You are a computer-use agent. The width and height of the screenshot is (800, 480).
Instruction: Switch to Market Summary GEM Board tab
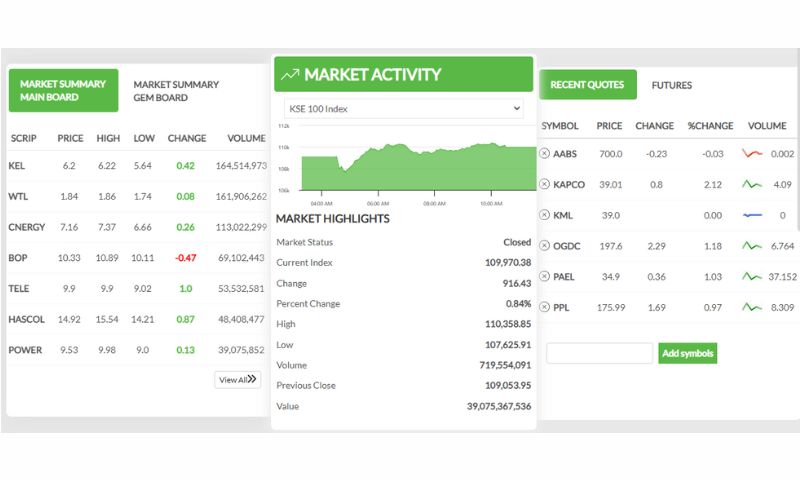(176, 91)
